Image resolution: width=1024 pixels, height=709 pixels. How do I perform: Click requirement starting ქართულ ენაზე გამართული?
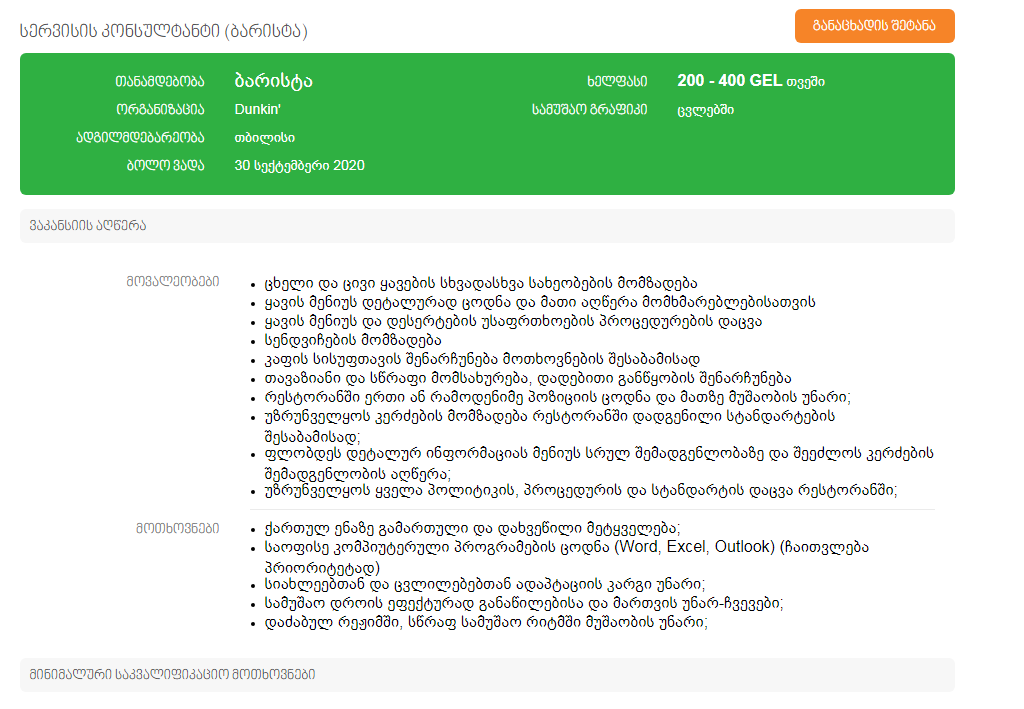[472, 528]
